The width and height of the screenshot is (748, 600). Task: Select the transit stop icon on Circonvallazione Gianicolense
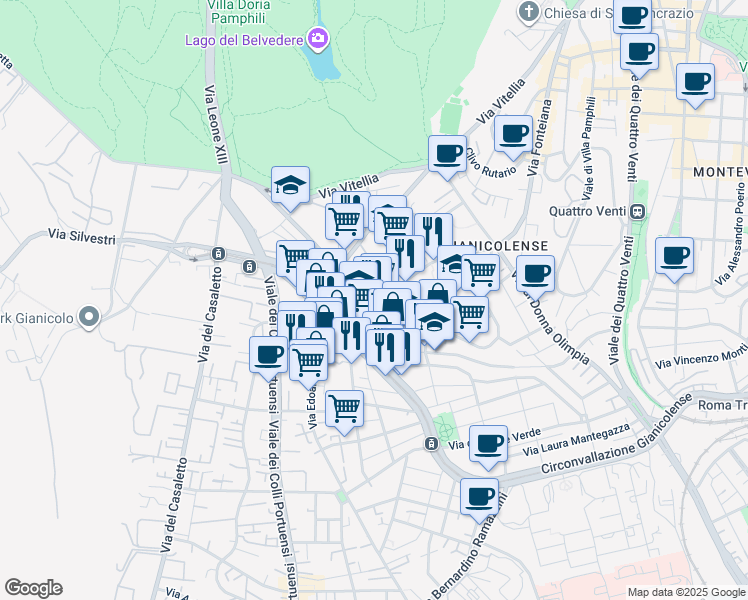tap(431, 443)
